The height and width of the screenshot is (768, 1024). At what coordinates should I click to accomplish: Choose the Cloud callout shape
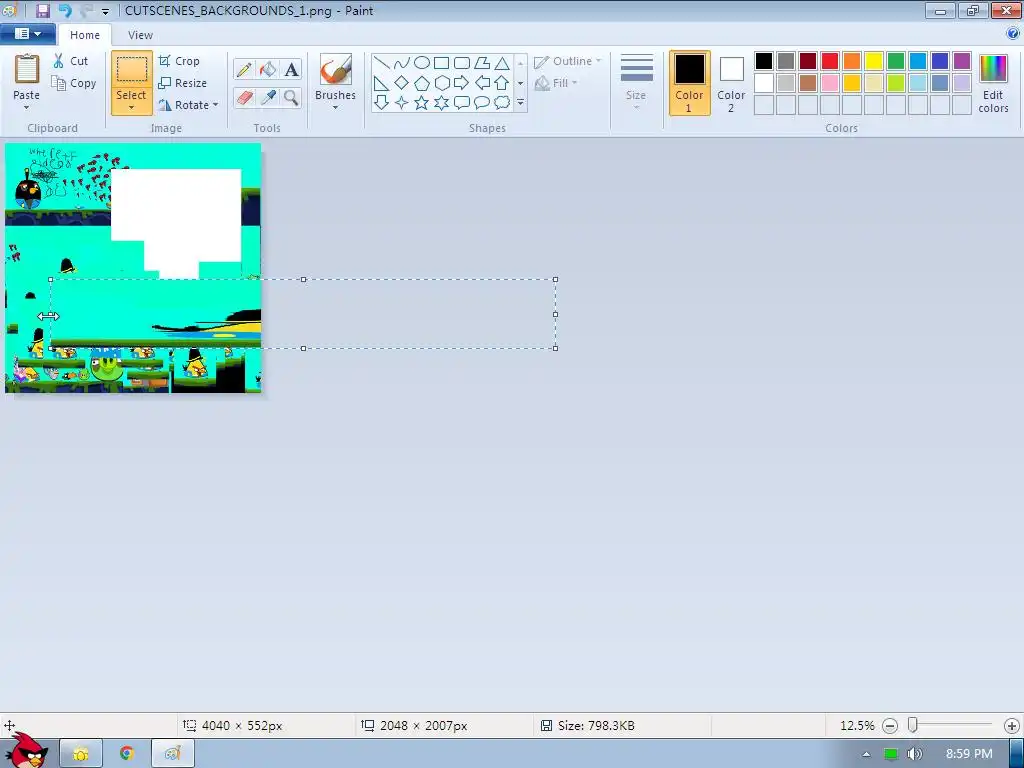[502, 103]
